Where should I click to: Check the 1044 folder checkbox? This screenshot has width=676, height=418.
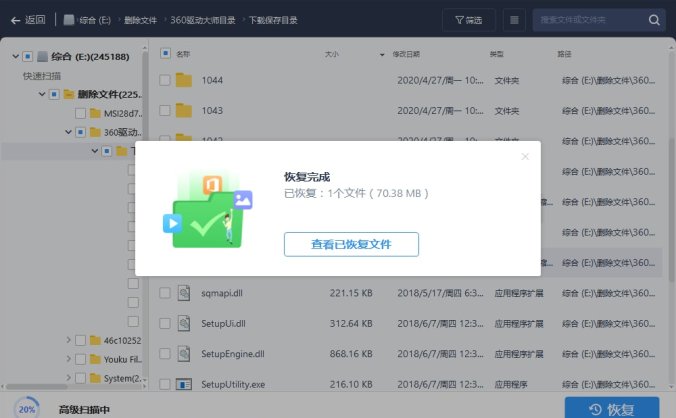click(165, 80)
